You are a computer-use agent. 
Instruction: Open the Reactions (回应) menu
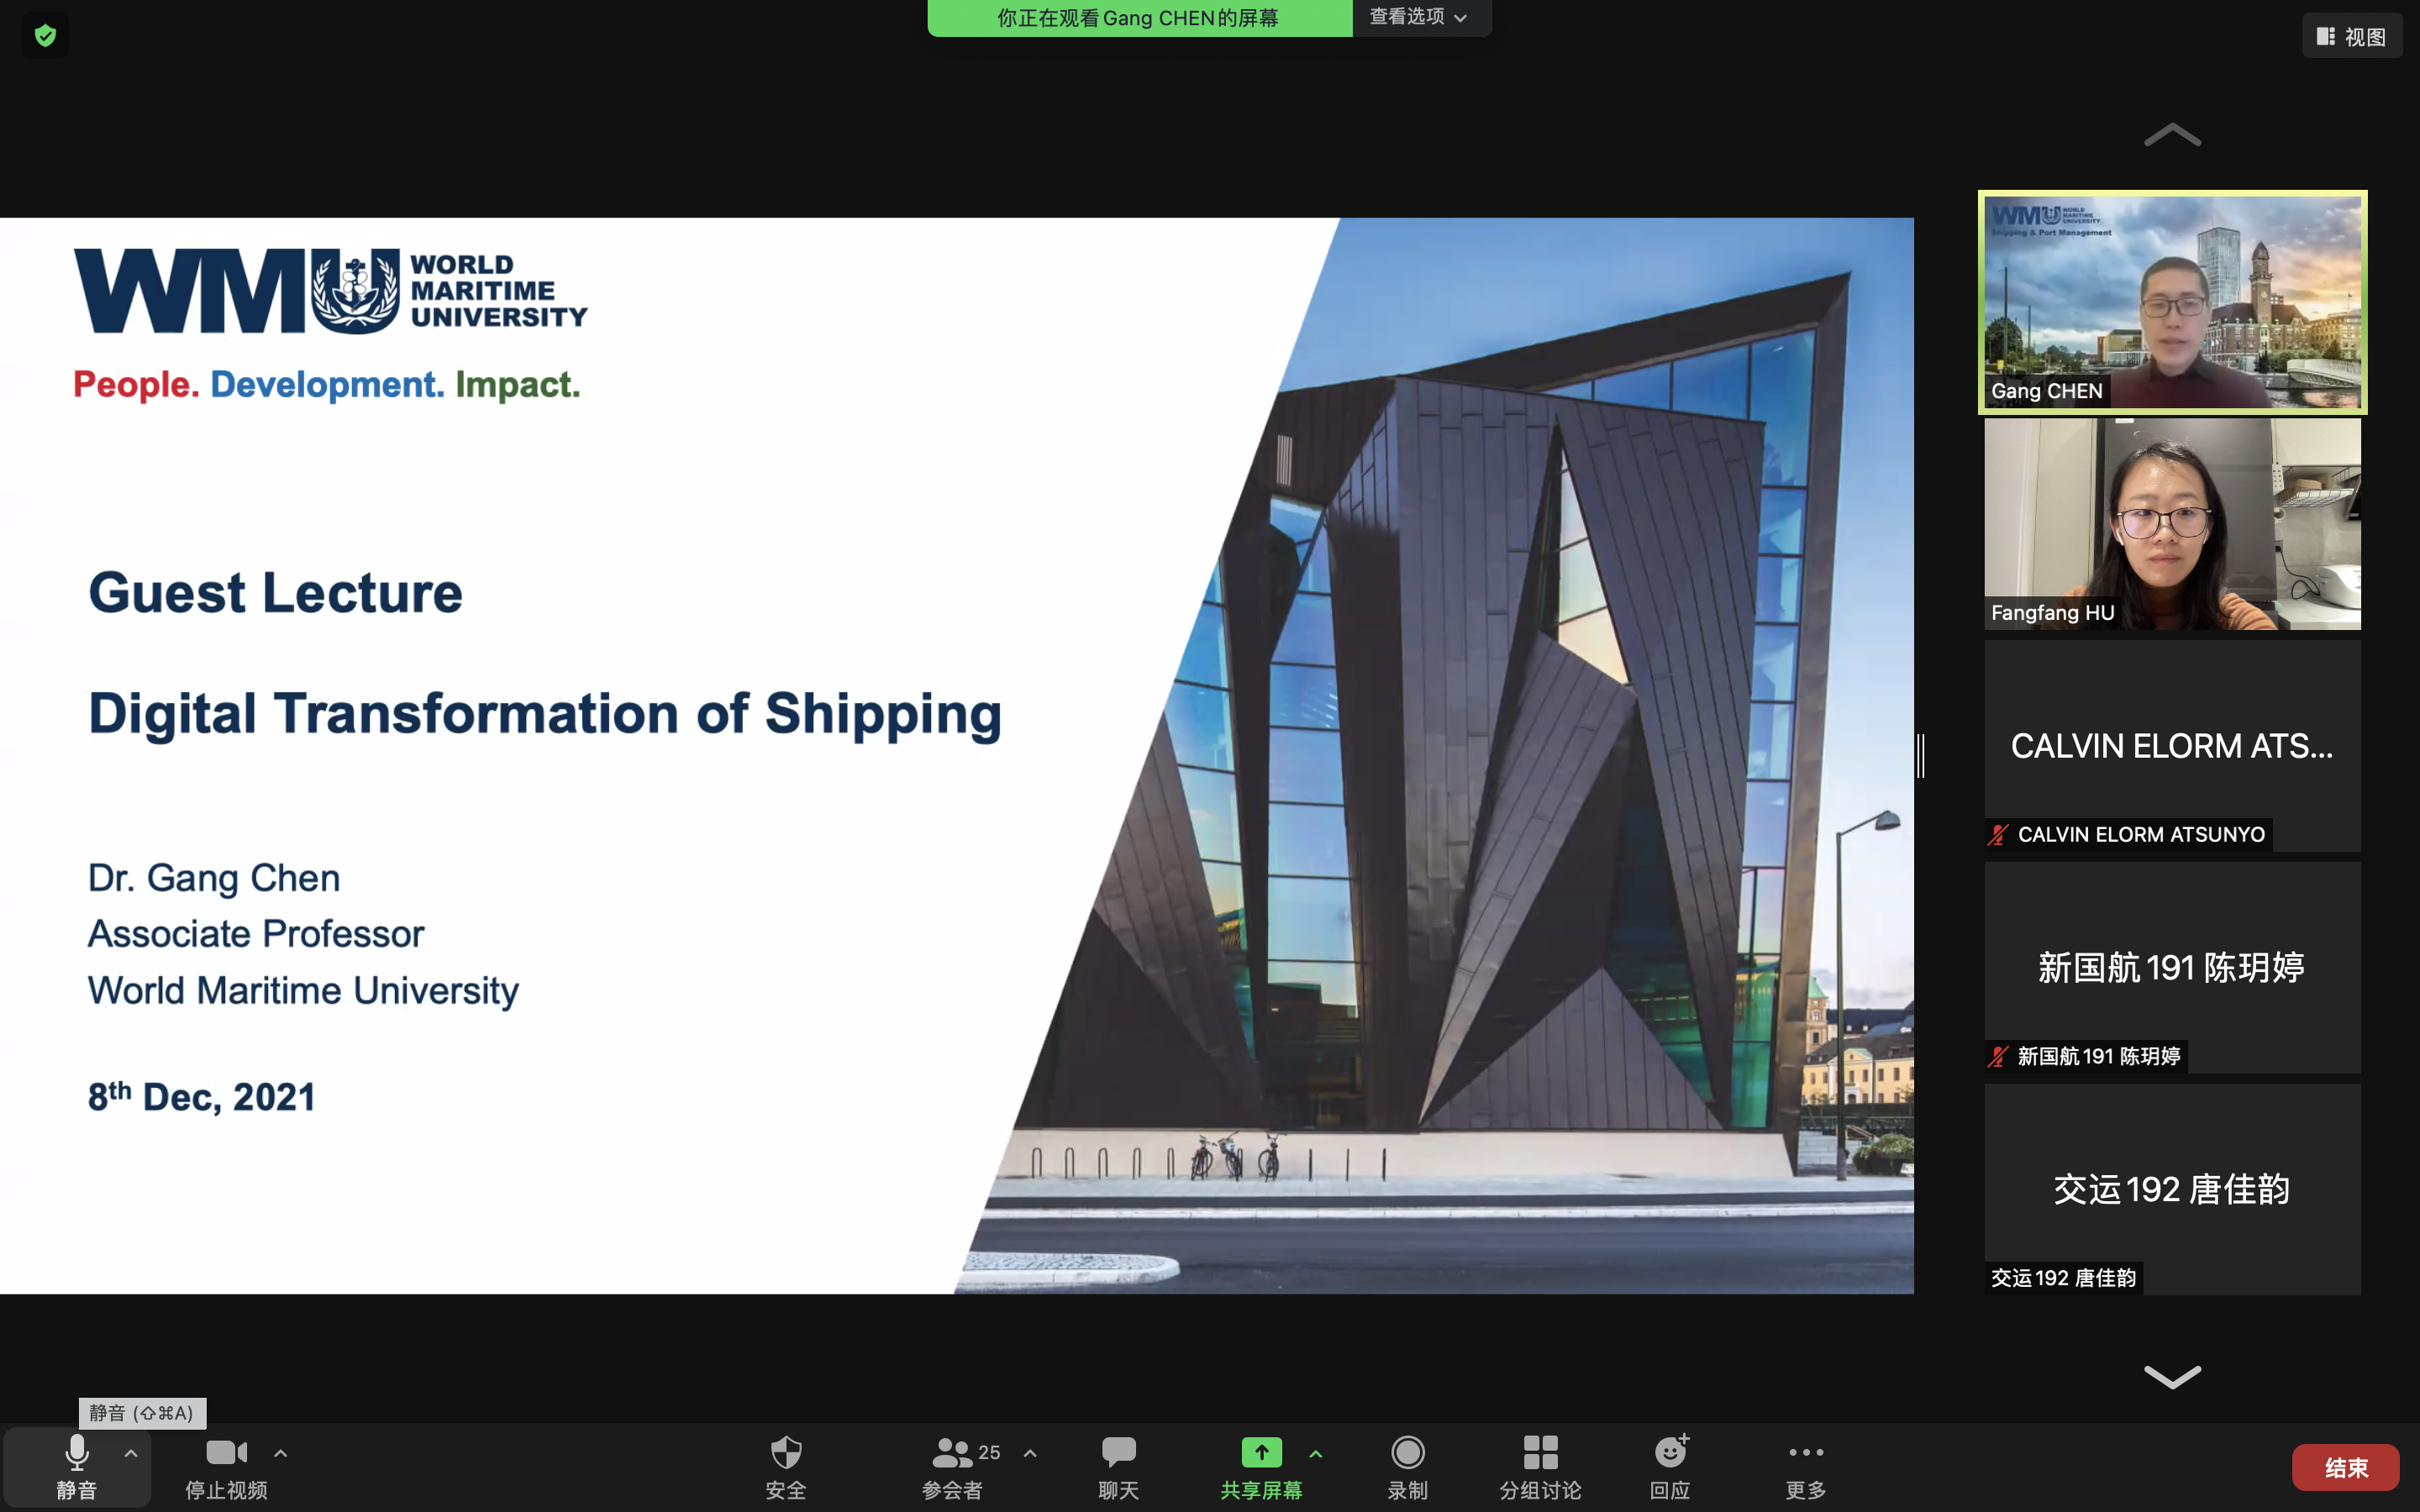click(1670, 1466)
